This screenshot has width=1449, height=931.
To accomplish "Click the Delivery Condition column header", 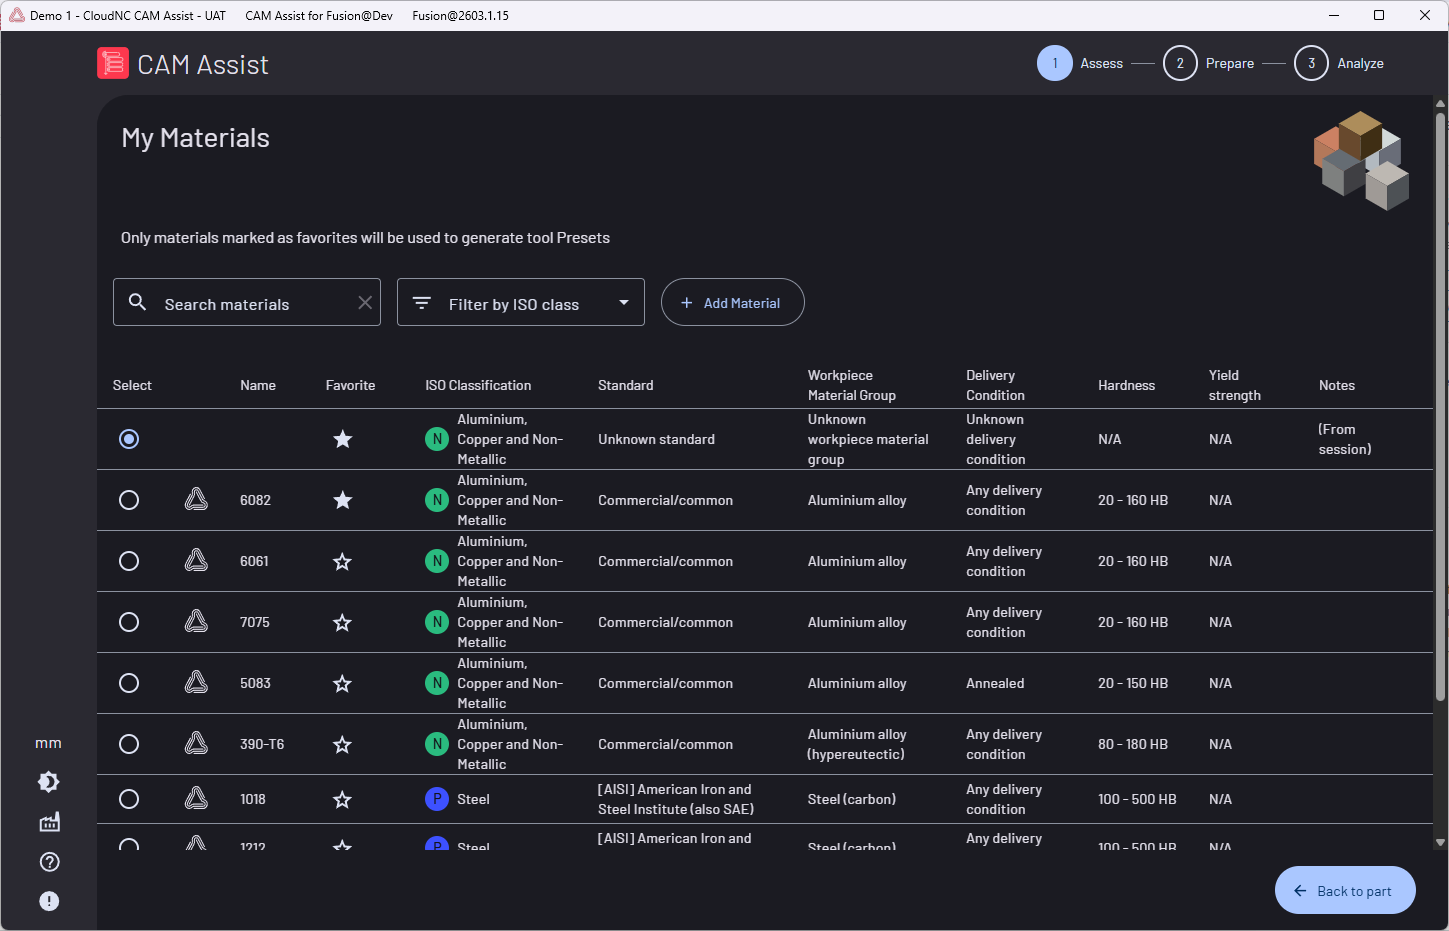I will tap(995, 385).
